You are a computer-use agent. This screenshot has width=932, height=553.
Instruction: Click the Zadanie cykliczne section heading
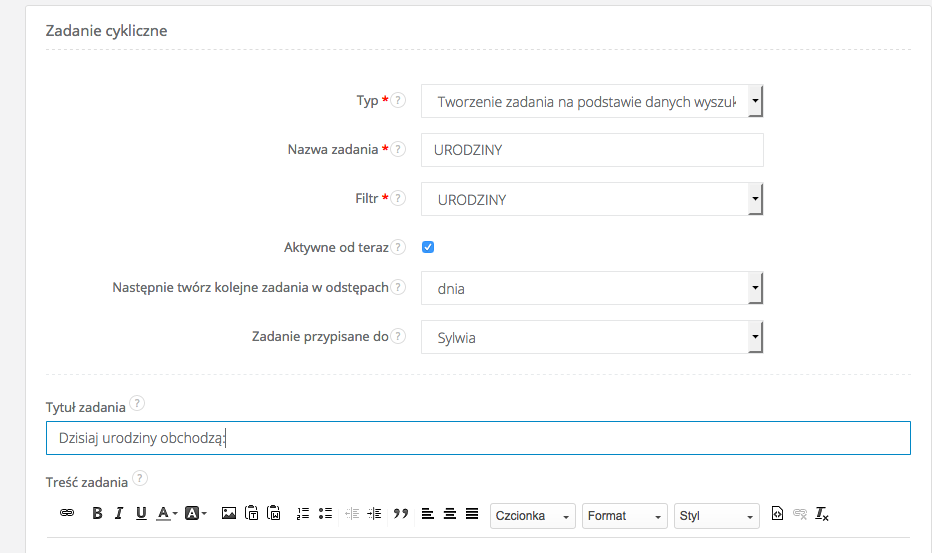pyautogui.click(x=106, y=31)
